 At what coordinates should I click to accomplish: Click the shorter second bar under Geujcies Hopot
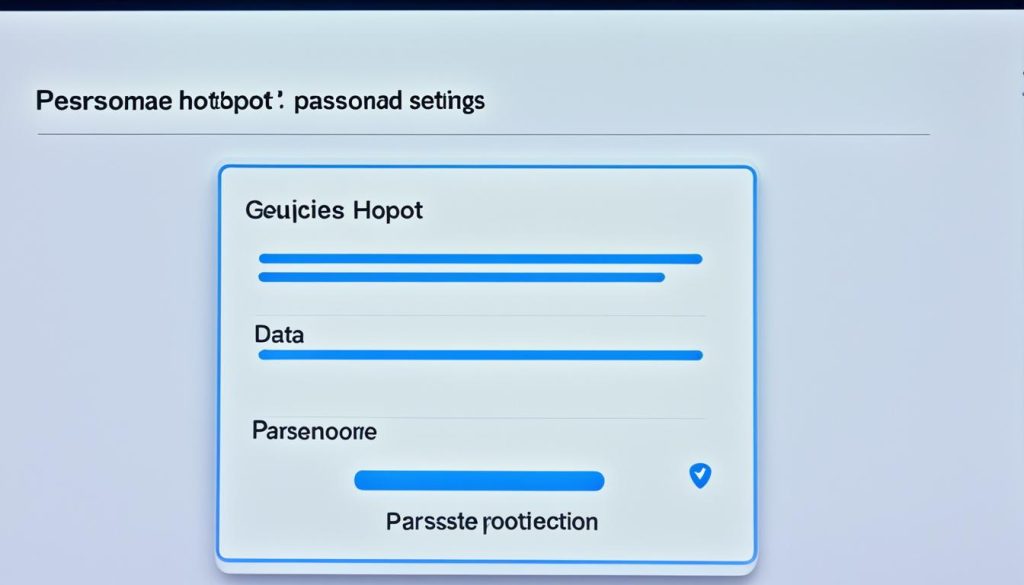coord(461,277)
